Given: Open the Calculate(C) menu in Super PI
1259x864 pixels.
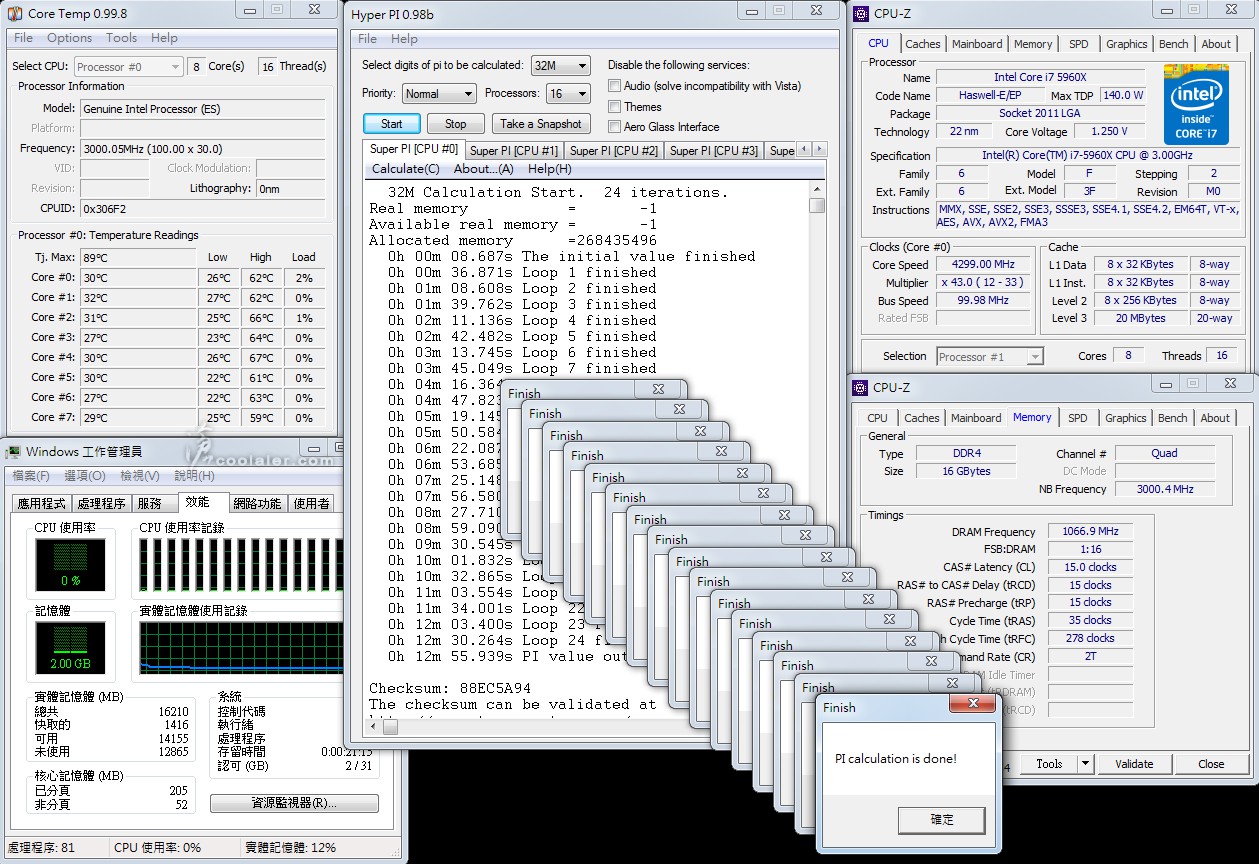Looking at the screenshot, I should point(405,169).
